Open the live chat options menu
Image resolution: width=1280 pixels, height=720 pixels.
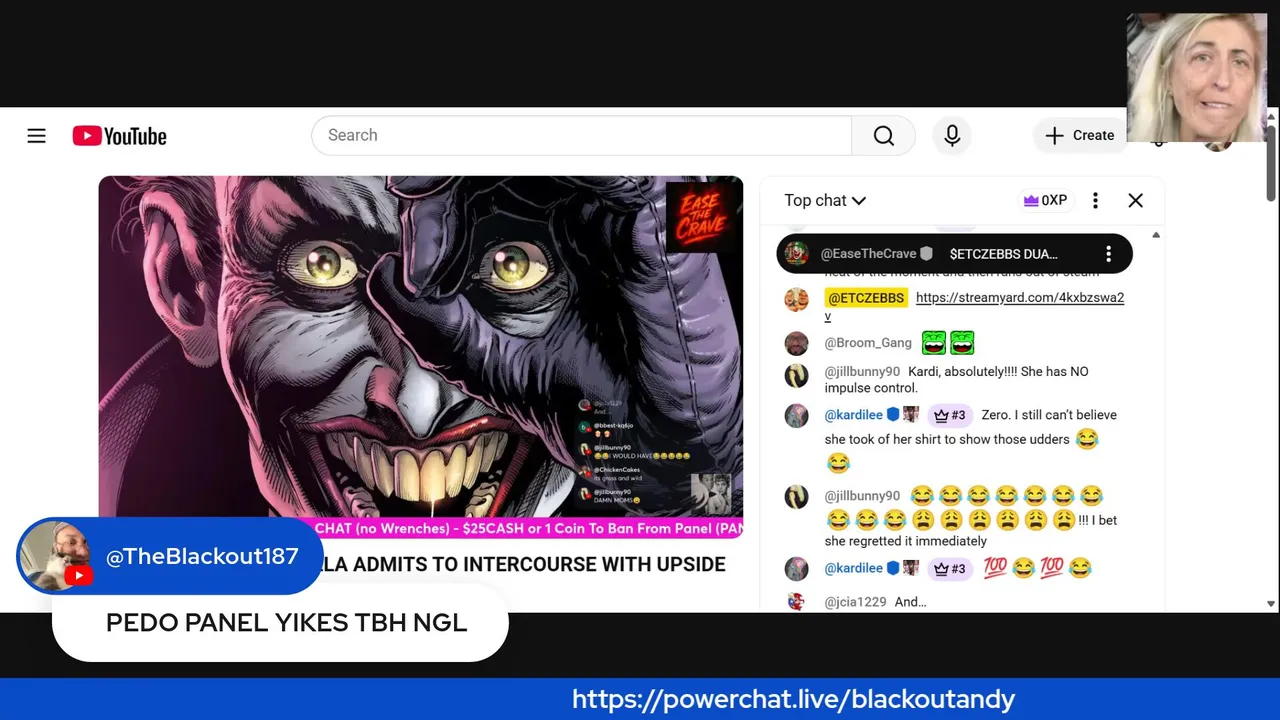(1095, 200)
